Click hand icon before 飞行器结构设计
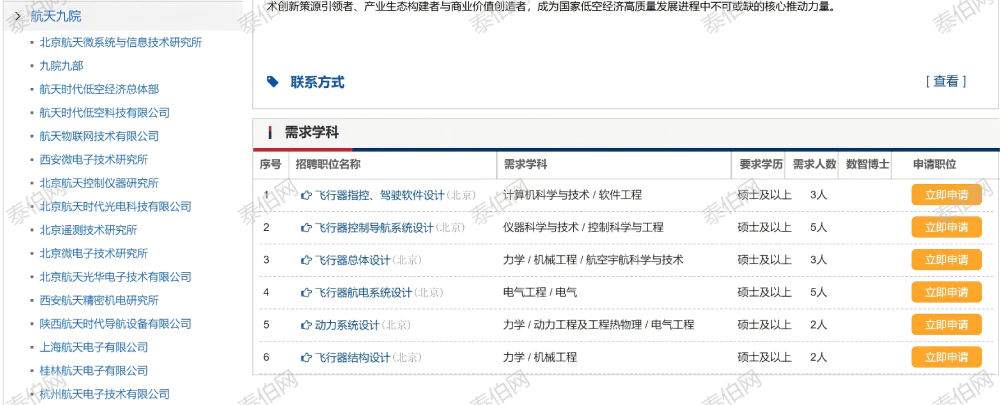 click(306, 358)
